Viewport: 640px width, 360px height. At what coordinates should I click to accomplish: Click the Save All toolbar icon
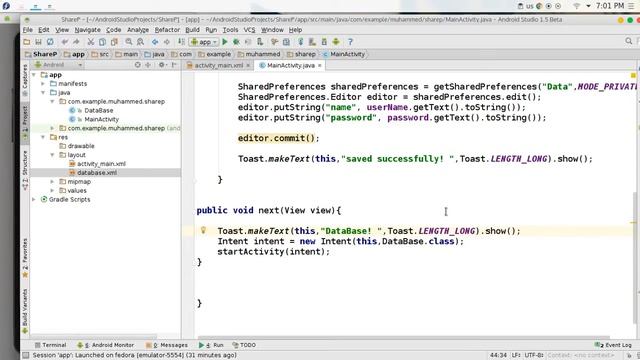pyautogui.click(x=38, y=42)
